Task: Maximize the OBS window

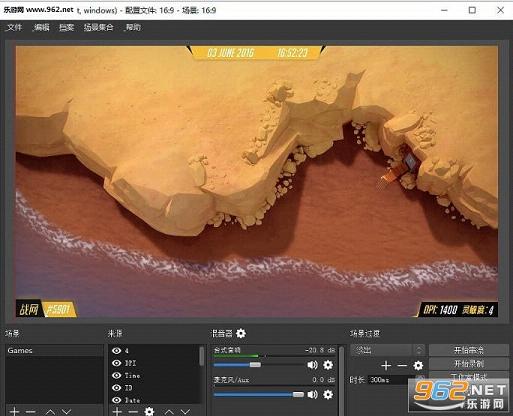Action: [472, 10]
